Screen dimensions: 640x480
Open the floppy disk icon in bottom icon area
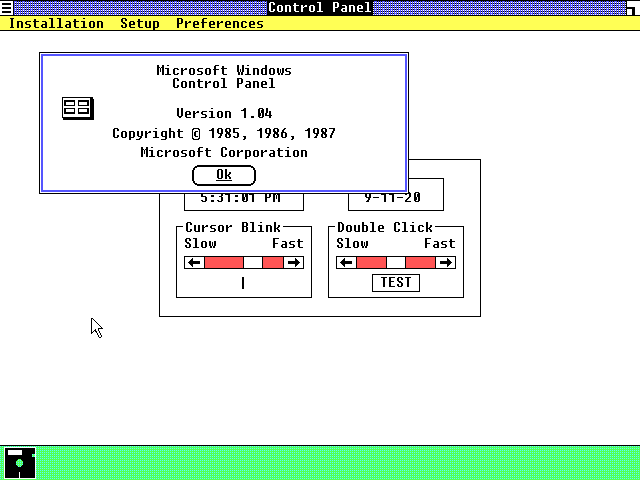(x=20, y=463)
